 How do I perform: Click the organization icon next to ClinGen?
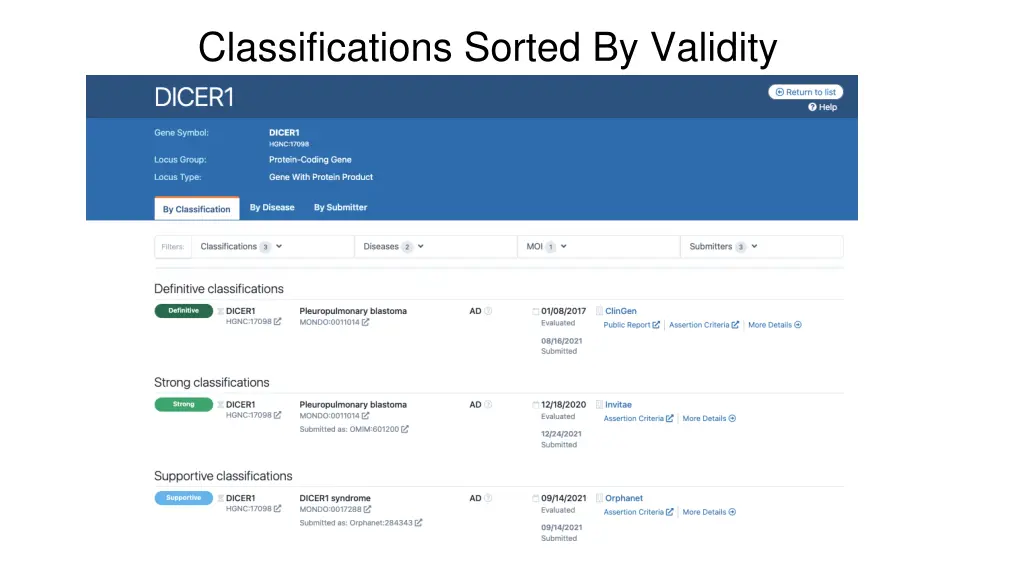598,311
